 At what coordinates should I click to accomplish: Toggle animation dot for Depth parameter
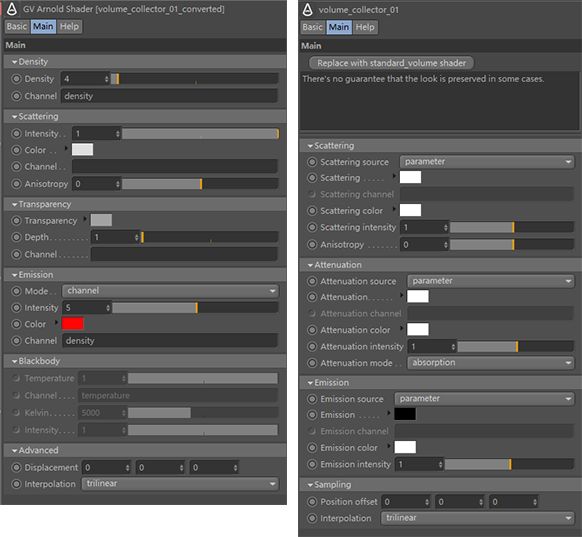click(x=16, y=237)
